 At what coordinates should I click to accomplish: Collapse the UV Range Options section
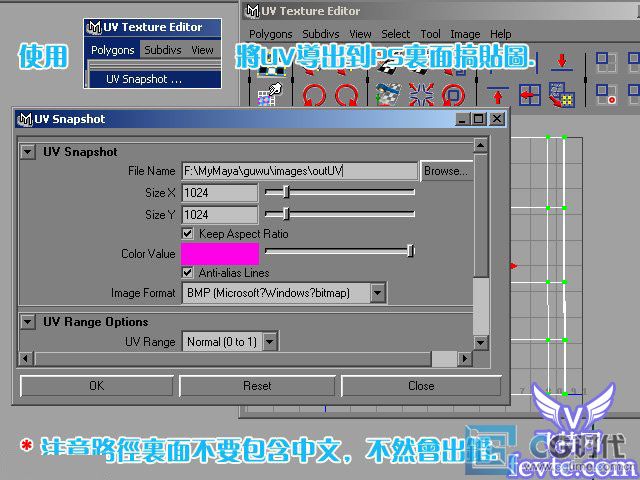point(28,322)
